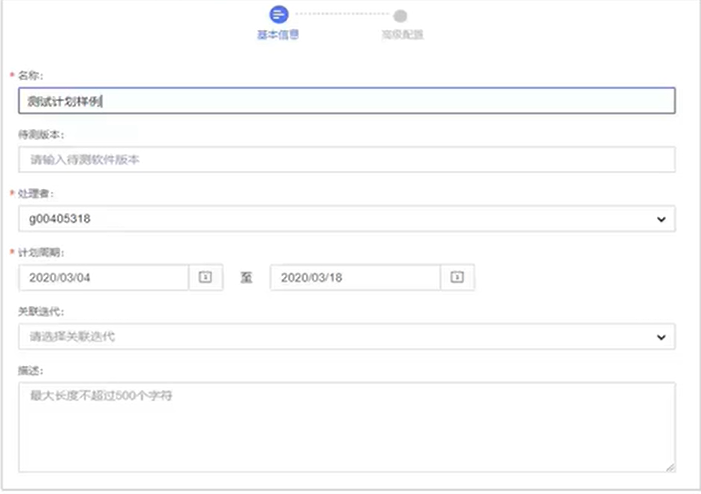Click the textarea resize handle in 描述
This screenshot has height=494, width=701.
(x=670, y=467)
